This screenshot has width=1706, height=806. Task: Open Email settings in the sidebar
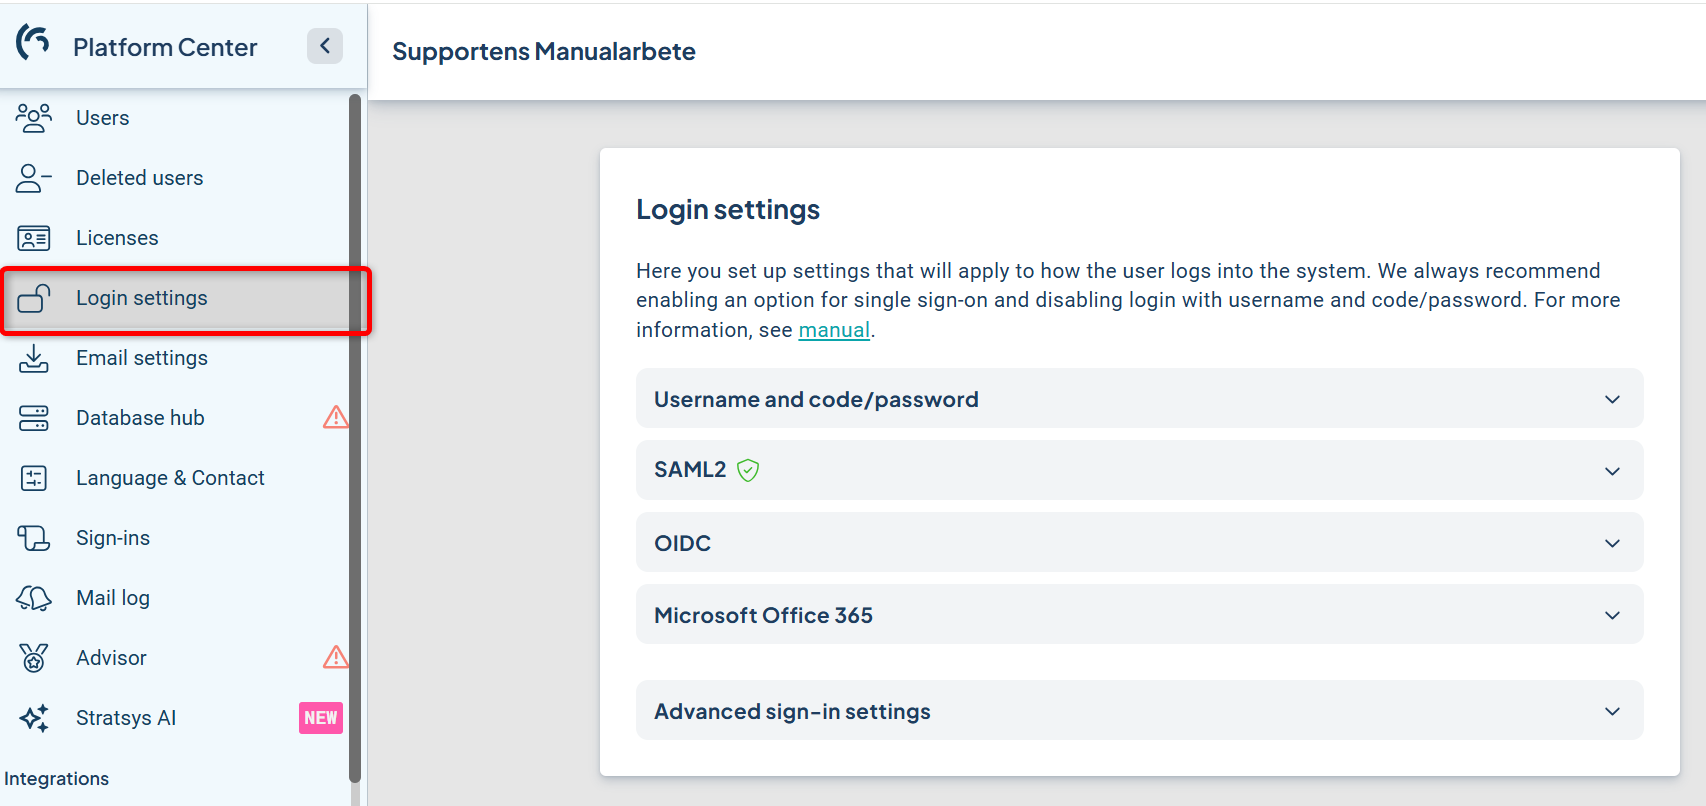pyautogui.click(x=142, y=358)
